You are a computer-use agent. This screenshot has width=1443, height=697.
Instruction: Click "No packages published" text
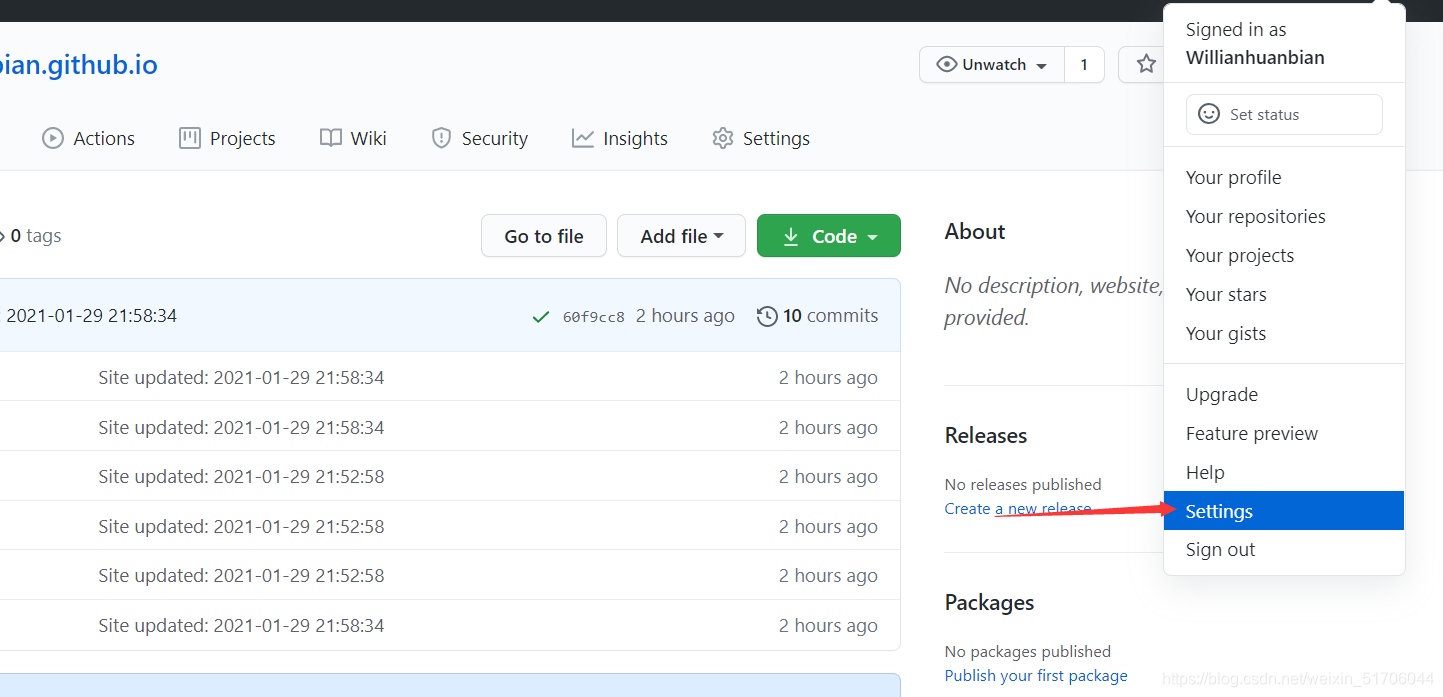coord(1028,651)
